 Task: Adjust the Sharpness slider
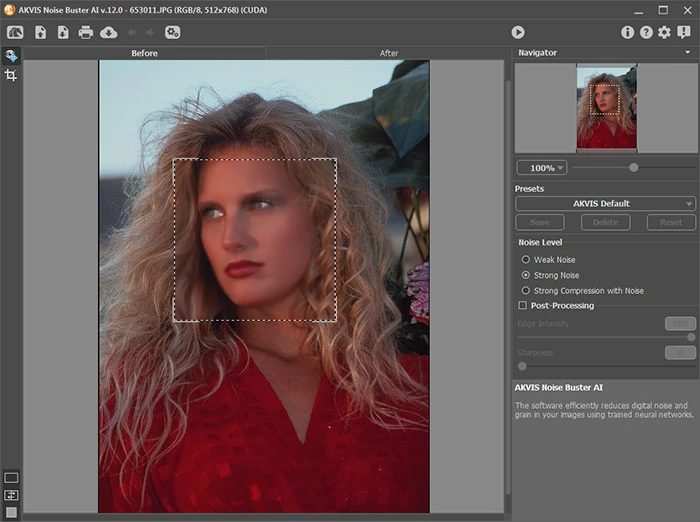522,367
